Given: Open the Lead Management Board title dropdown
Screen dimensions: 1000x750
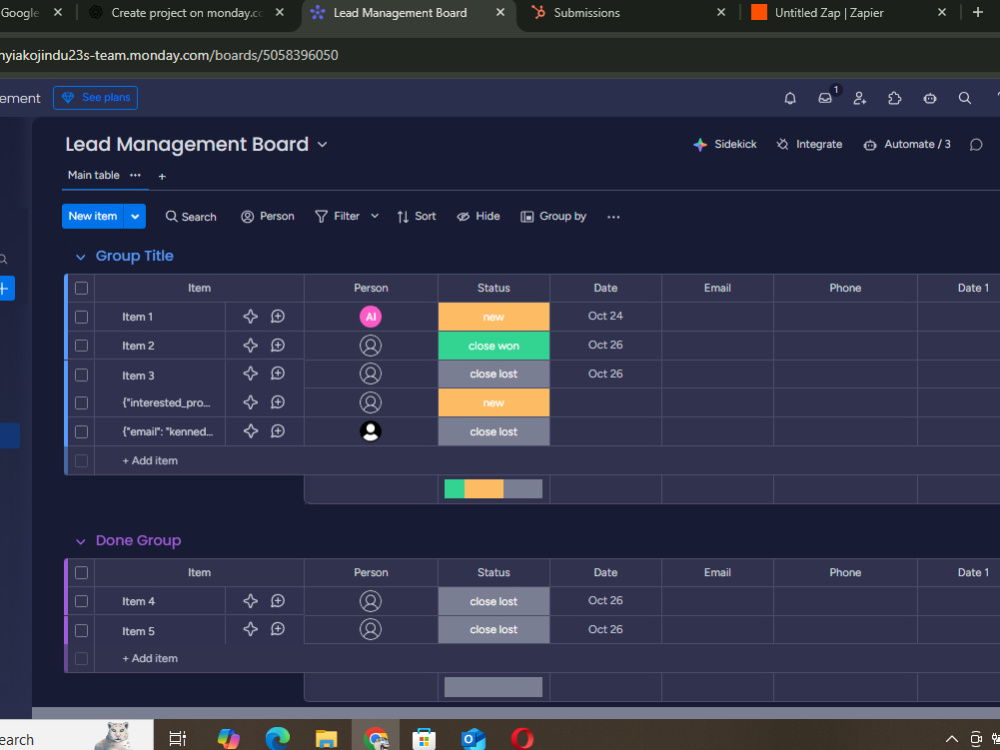Looking at the screenshot, I should click(x=323, y=145).
